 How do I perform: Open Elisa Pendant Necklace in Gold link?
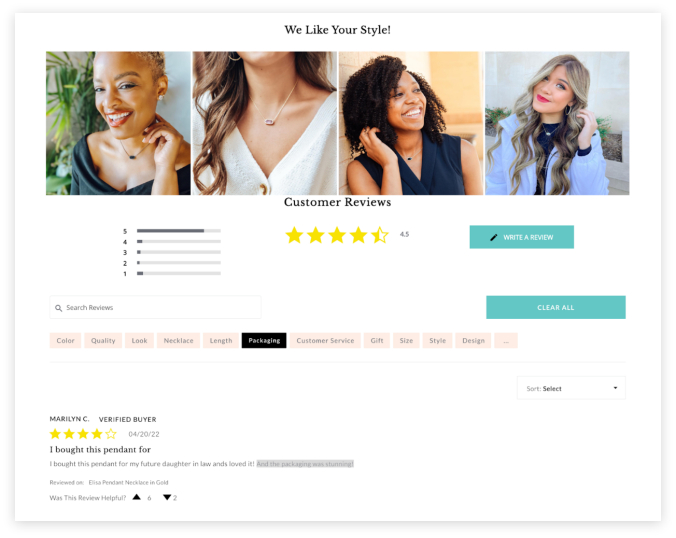[128, 482]
